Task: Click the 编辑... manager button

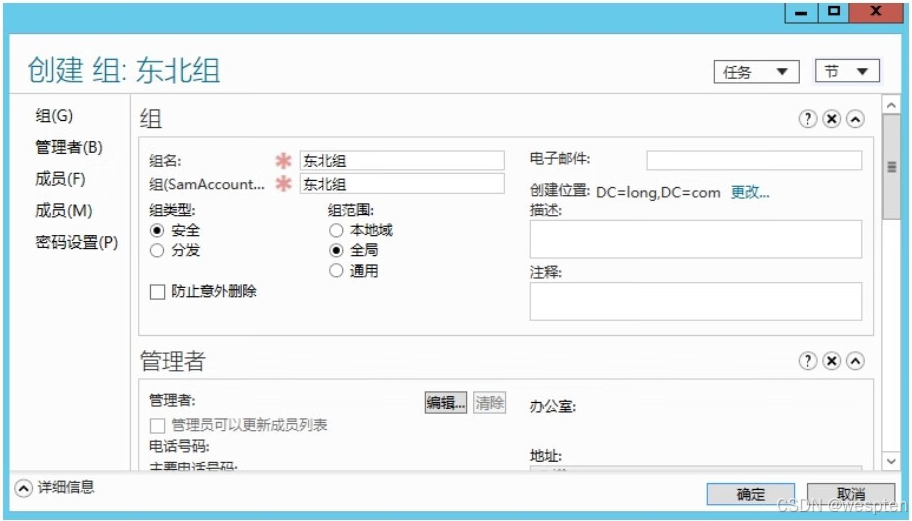Action: (x=446, y=402)
